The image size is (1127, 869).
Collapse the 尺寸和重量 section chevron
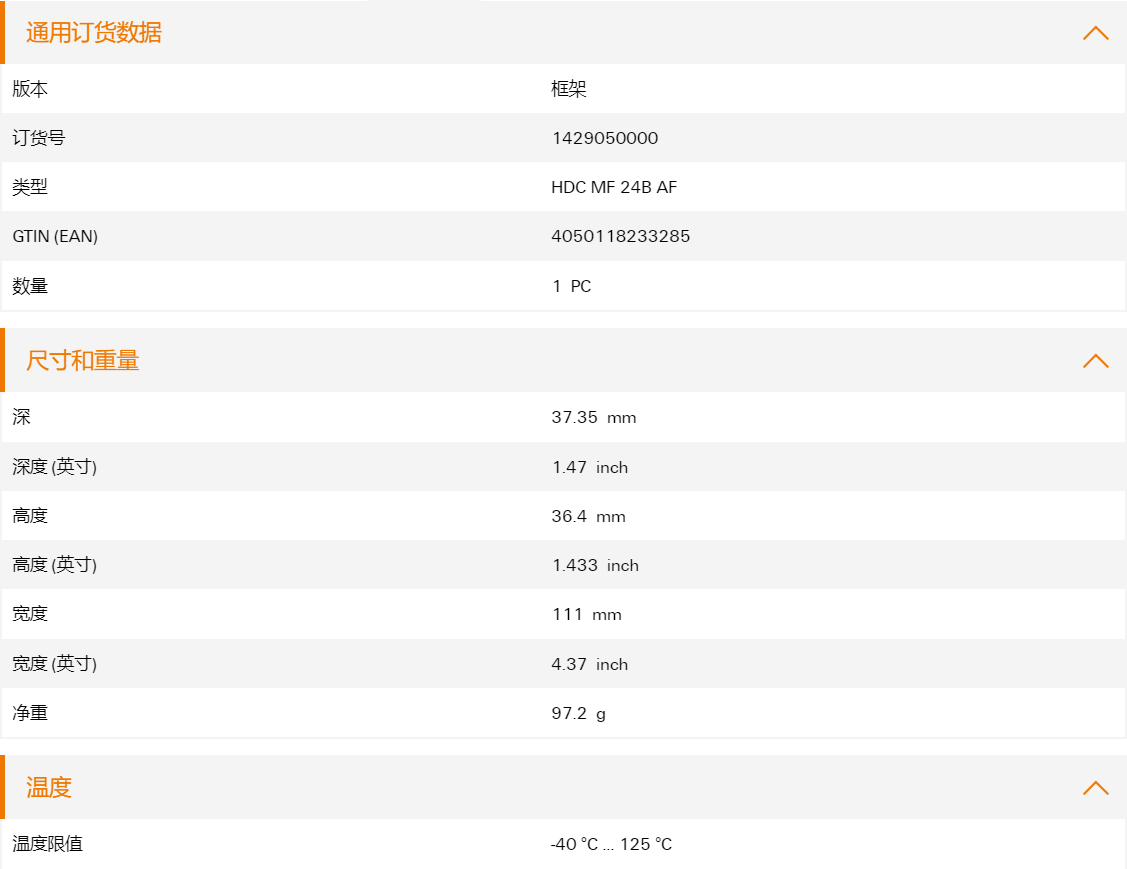[x=1095, y=361]
